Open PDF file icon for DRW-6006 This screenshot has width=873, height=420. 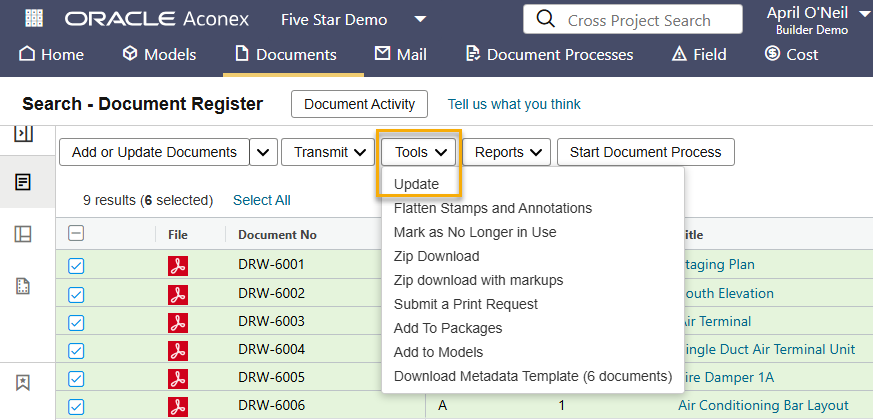coord(178,407)
